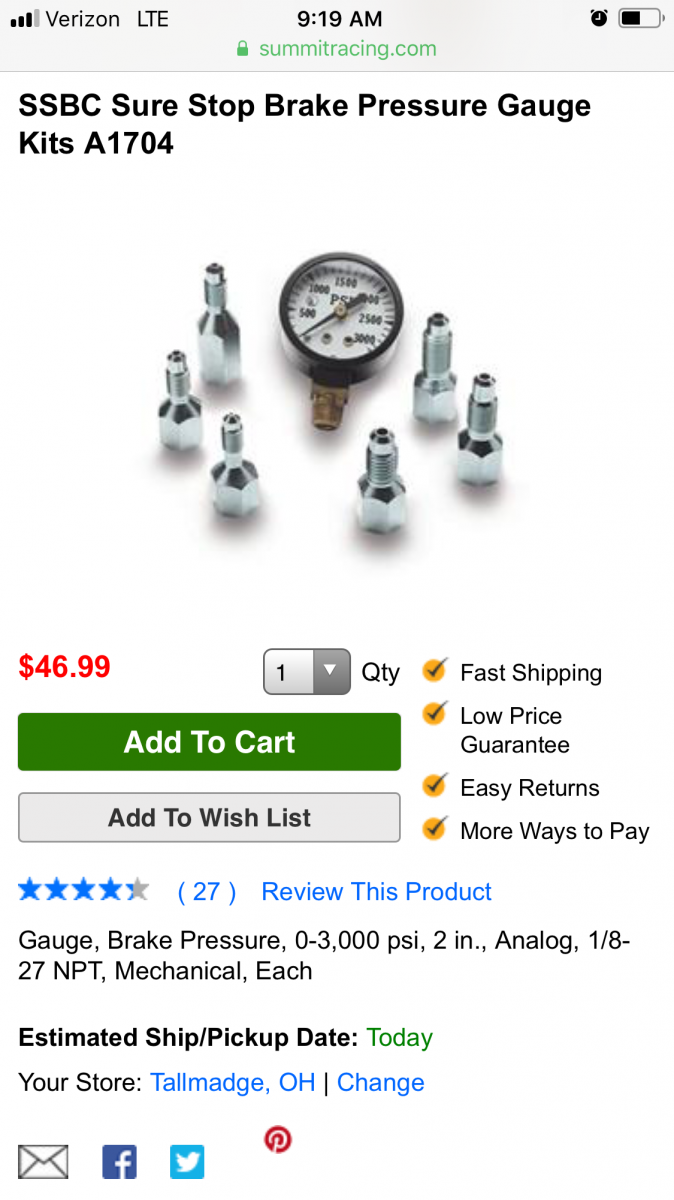This screenshot has height=1200, width=674.
Task: Share product via email envelope icon
Action: tap(44, 1162)
